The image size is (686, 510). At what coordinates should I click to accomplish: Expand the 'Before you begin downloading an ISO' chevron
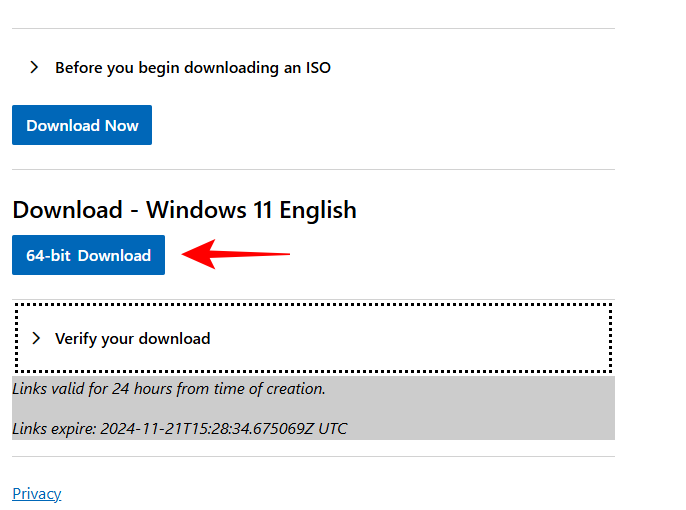35,68
